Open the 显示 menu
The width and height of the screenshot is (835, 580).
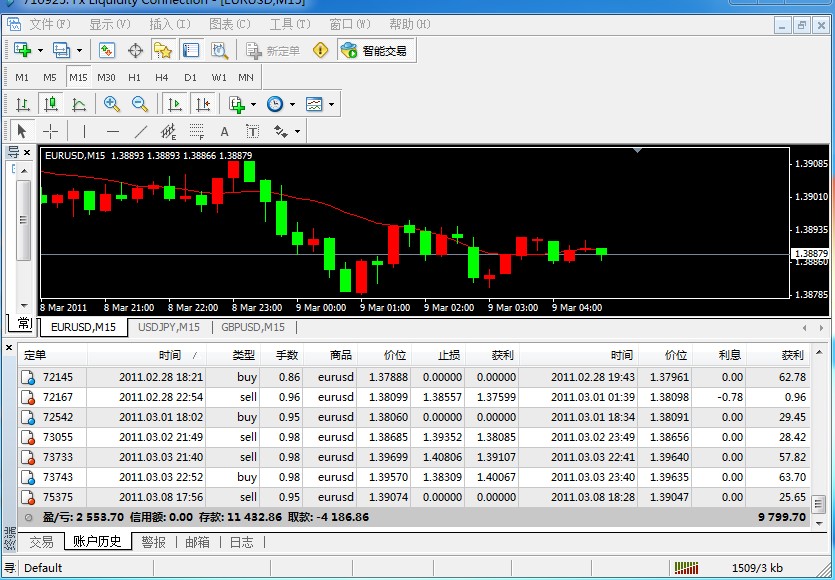click(x=110, y=24)
